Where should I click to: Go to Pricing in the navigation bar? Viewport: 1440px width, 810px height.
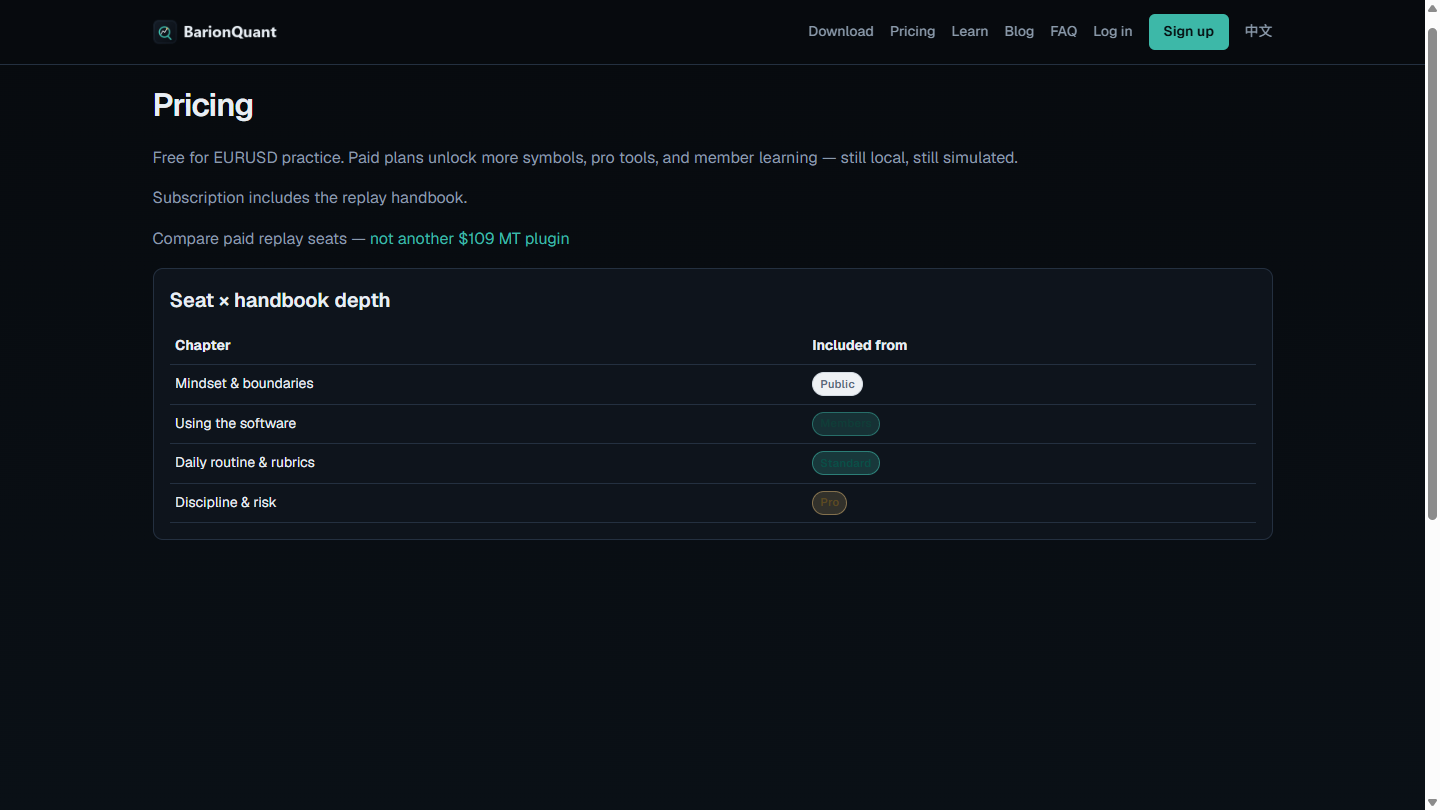click(x=913, y=32)
